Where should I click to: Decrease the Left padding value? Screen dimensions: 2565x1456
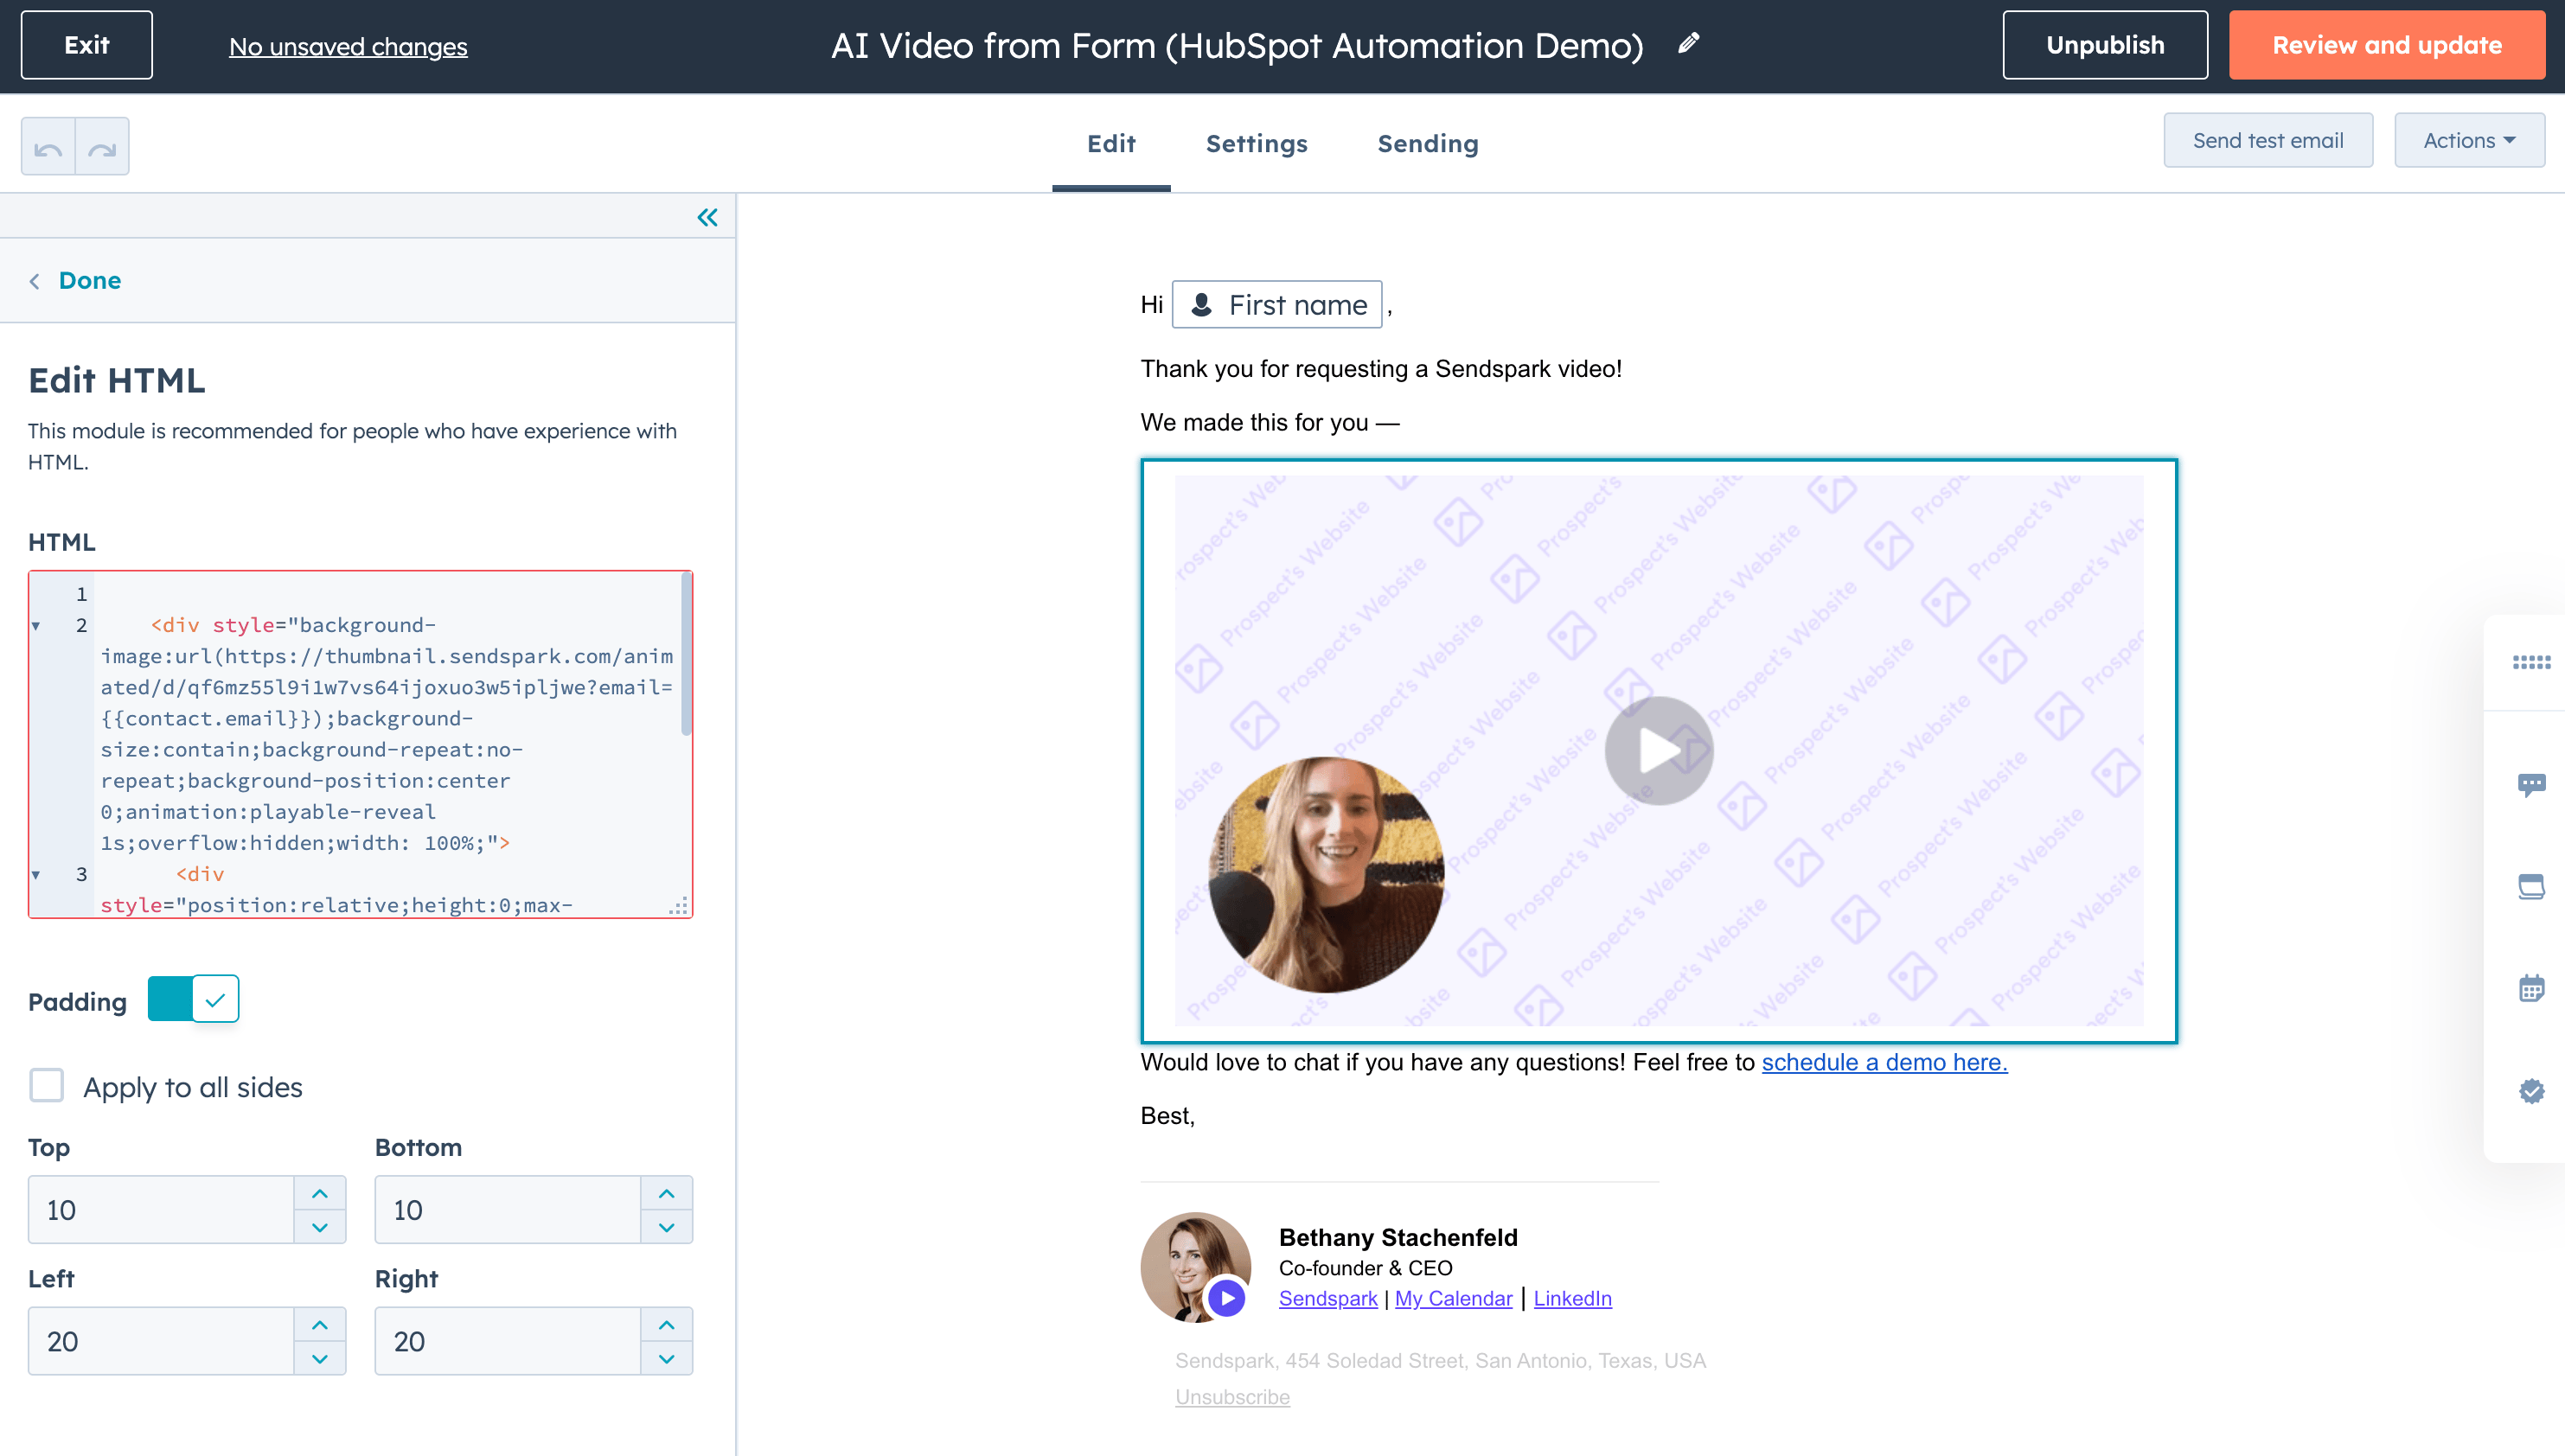click(320, 1358)
